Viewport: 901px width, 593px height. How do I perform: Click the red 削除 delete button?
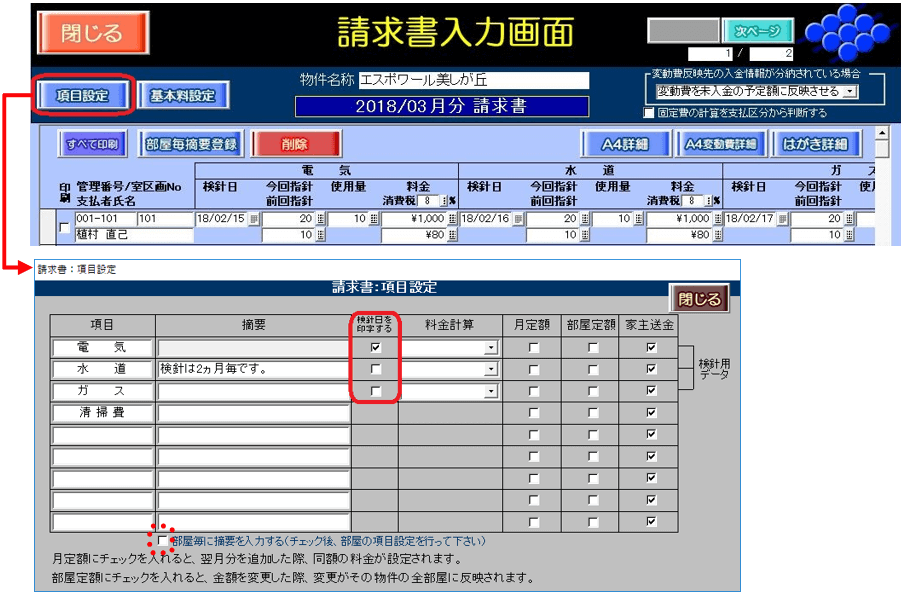pos(295,144)
